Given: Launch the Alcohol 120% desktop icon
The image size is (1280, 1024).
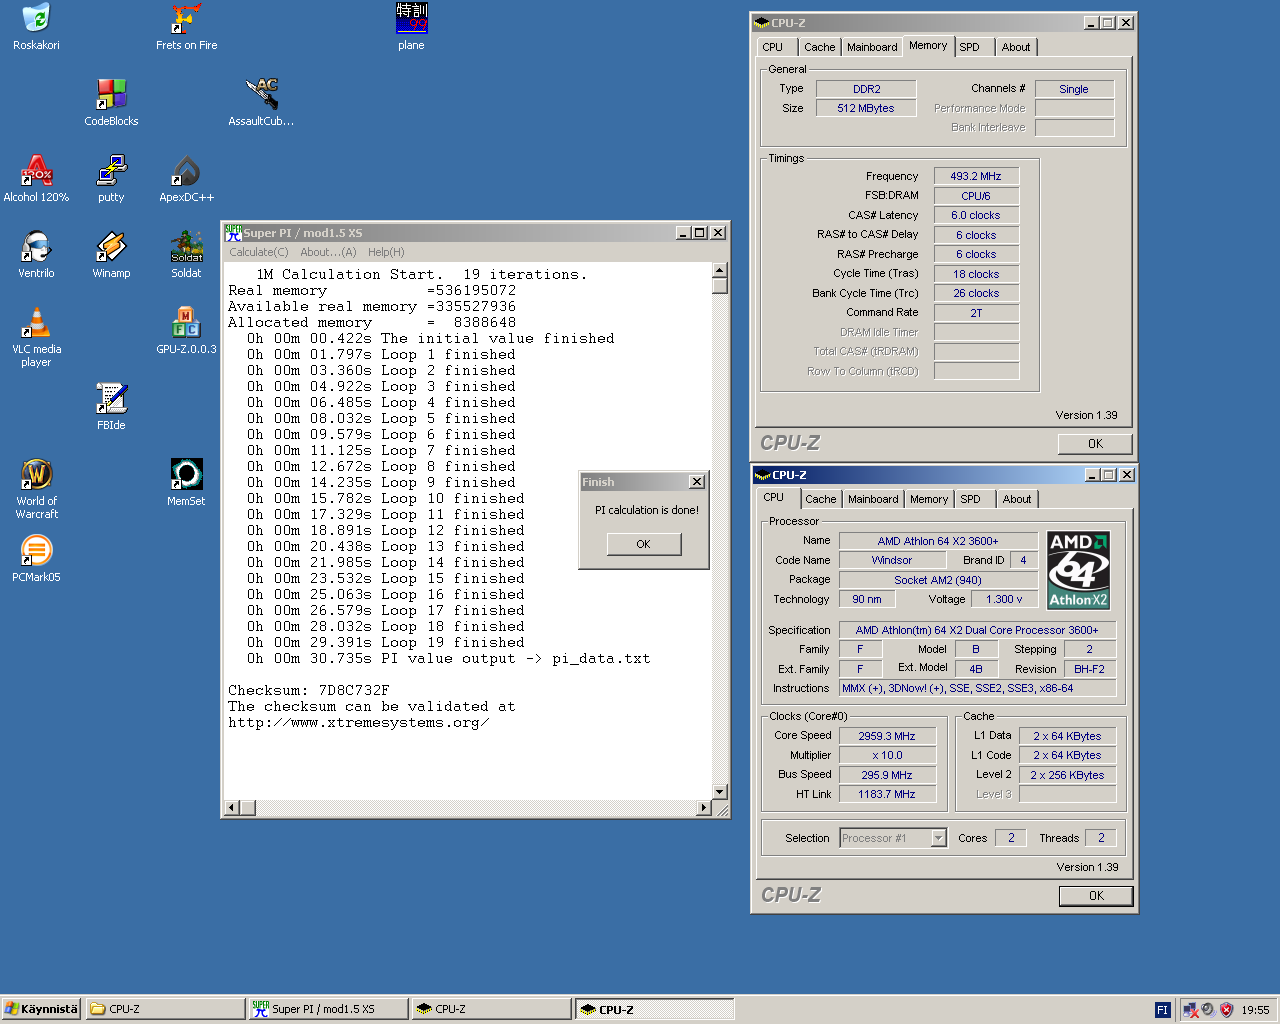Looking at the screenshot, I should tap(36, 179).
